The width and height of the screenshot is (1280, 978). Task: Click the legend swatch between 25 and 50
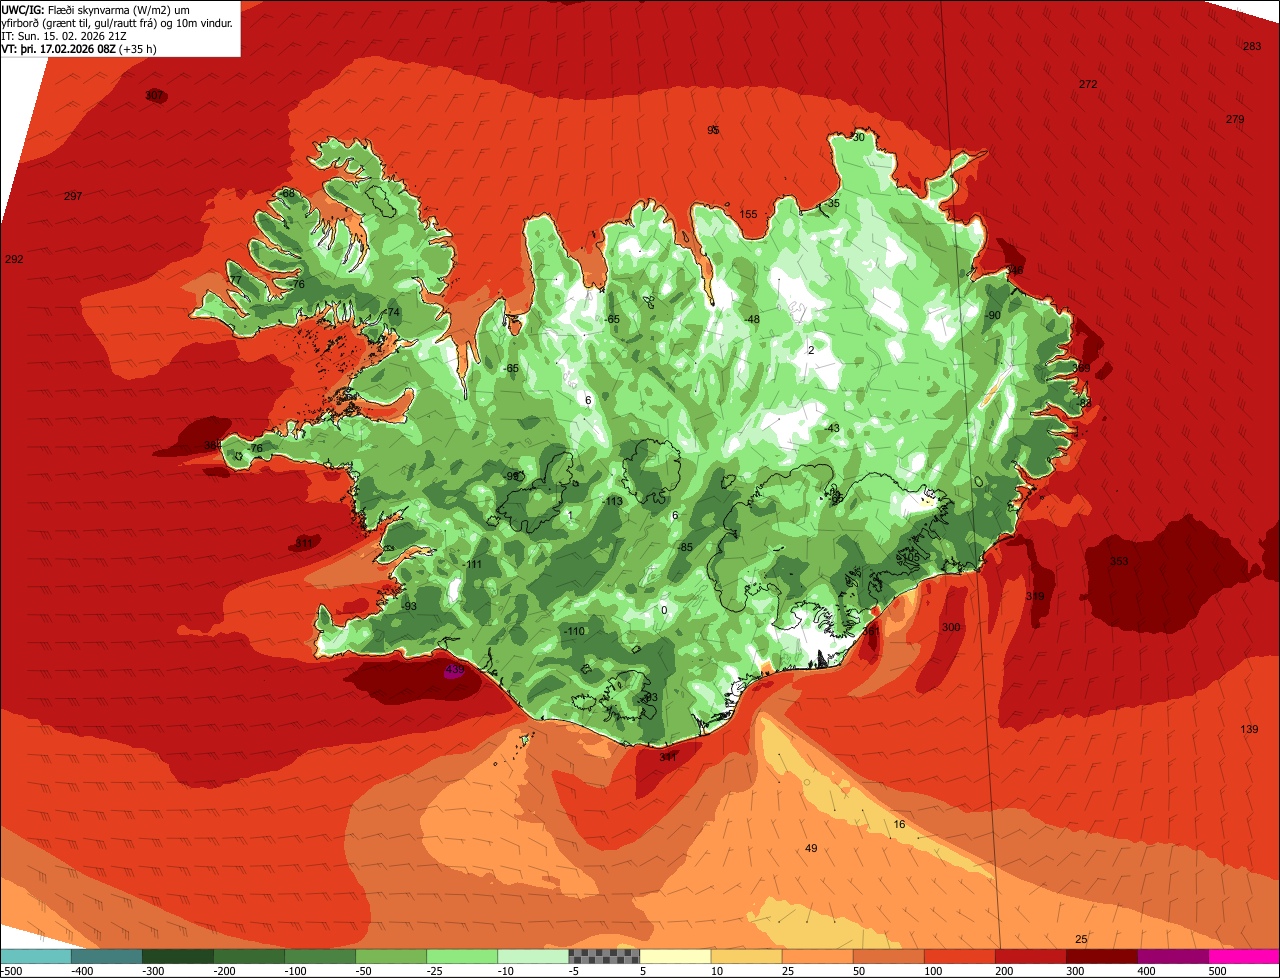point(818,956)
